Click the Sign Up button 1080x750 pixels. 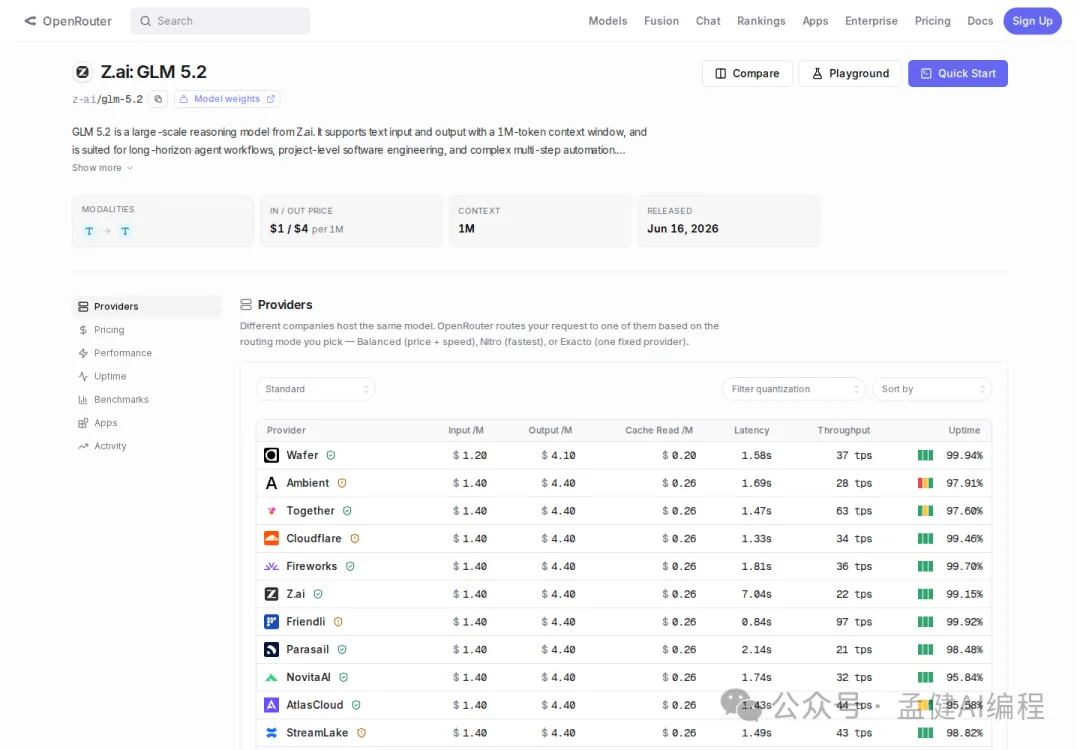click(x=1032, y=21)
